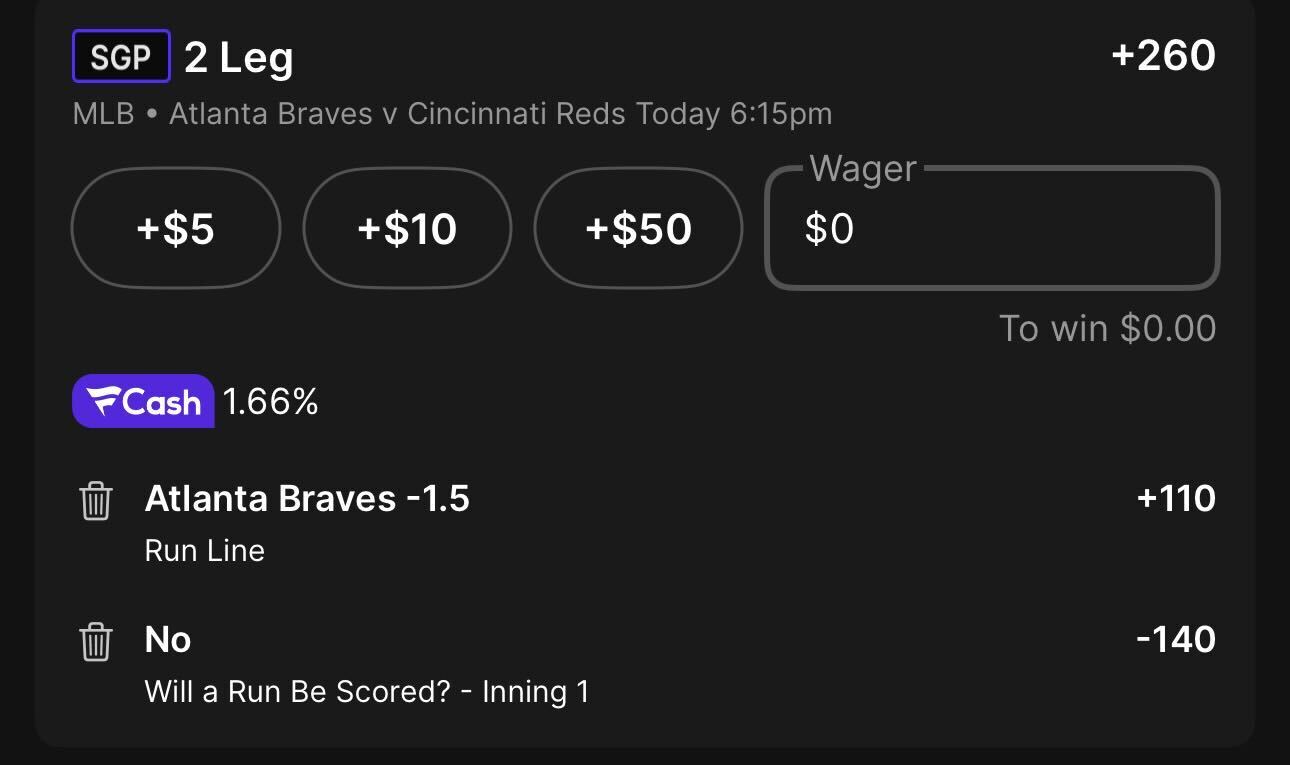Select the '2 Leg' parlay title
The width and height of the screenshot is (1290, 765).
pyautogui.click(x=239, y=58)
